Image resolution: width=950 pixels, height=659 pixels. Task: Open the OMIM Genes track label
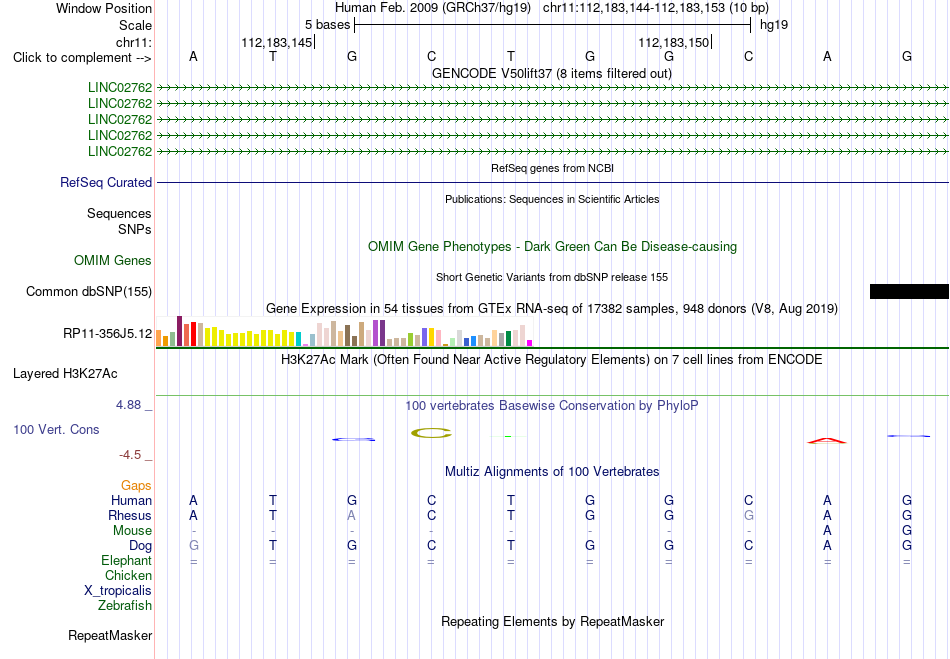[x=113, y=260]
